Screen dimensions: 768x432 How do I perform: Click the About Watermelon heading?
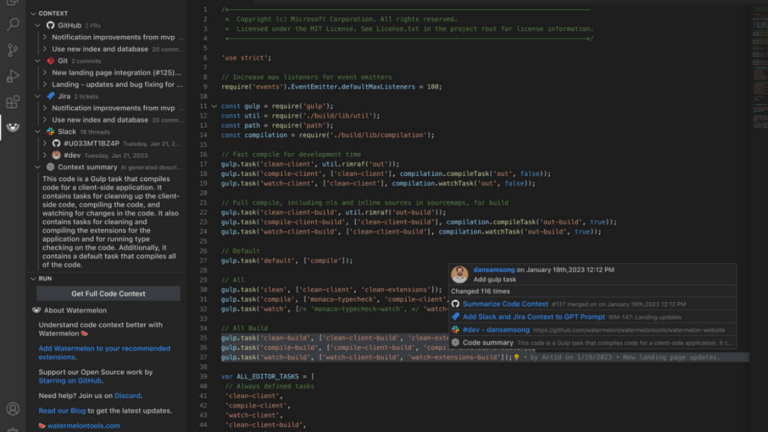coord(75,310)
